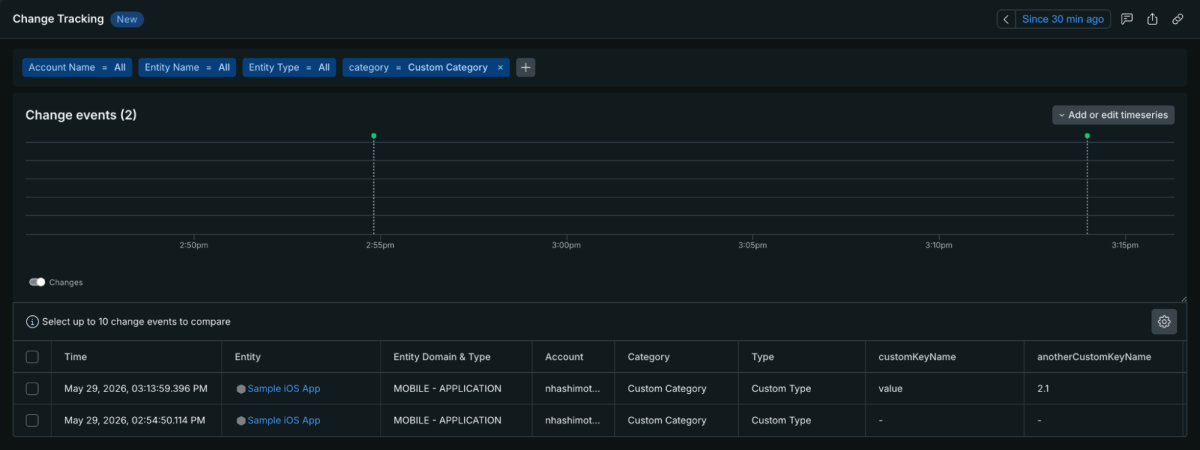1200x450 pixels.
Task: Sort by the Entity column header
Action: tap(248, 356)
